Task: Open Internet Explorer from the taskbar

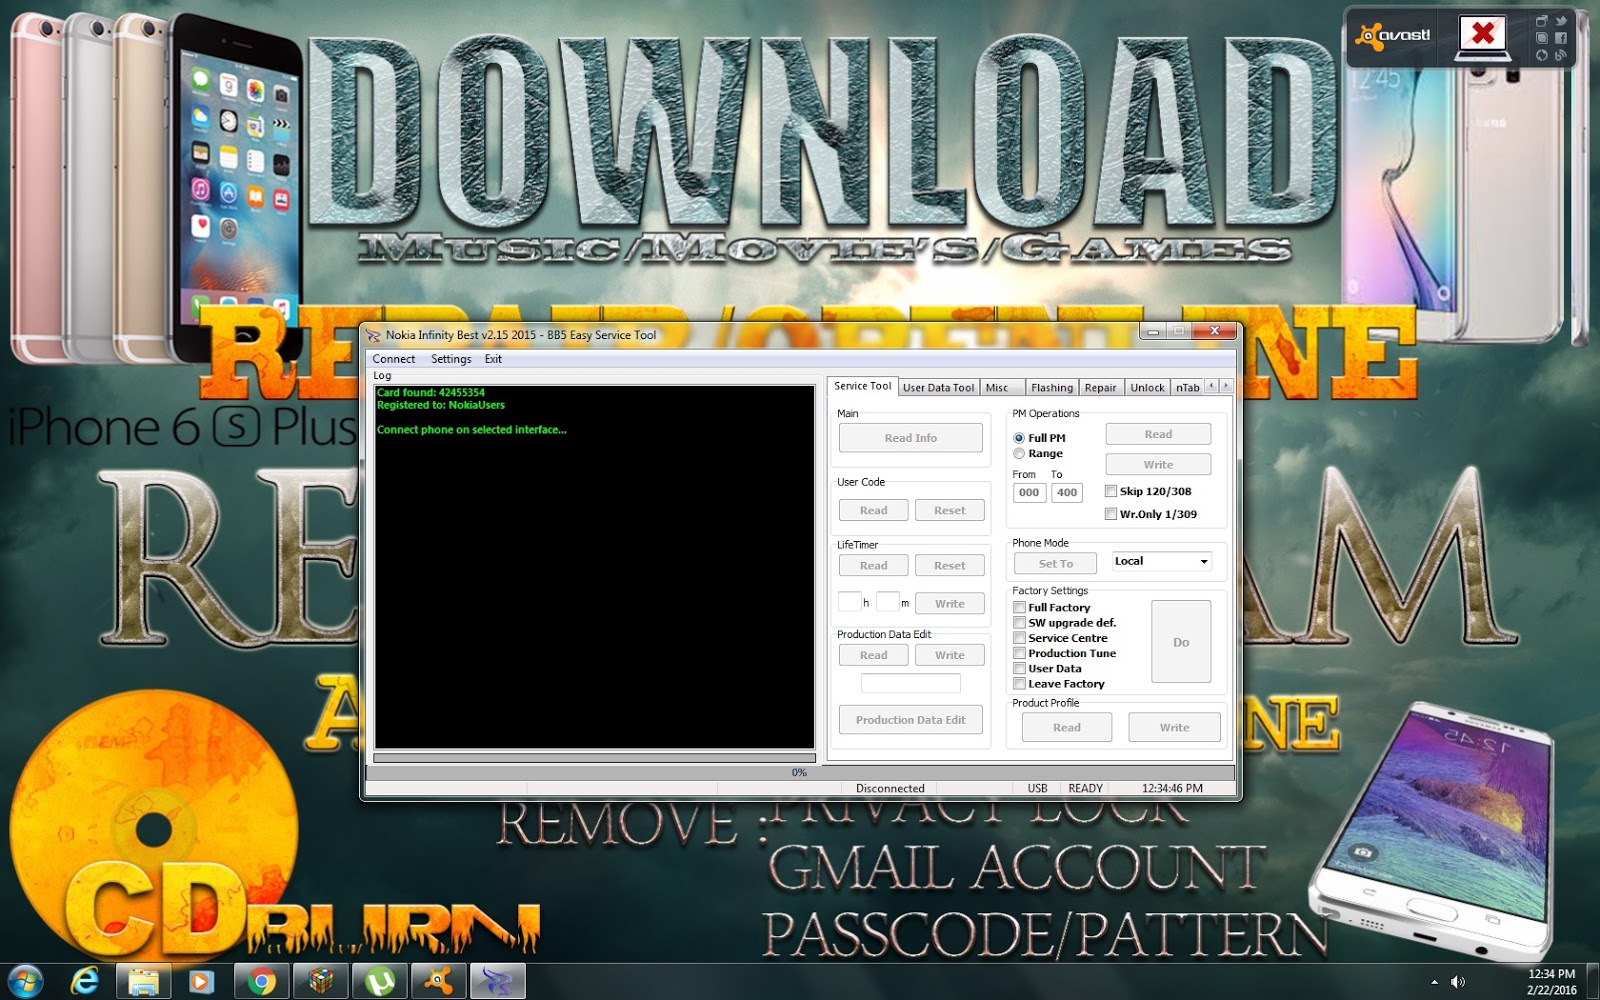Action: pyautogui.click(x=85, y=981)
